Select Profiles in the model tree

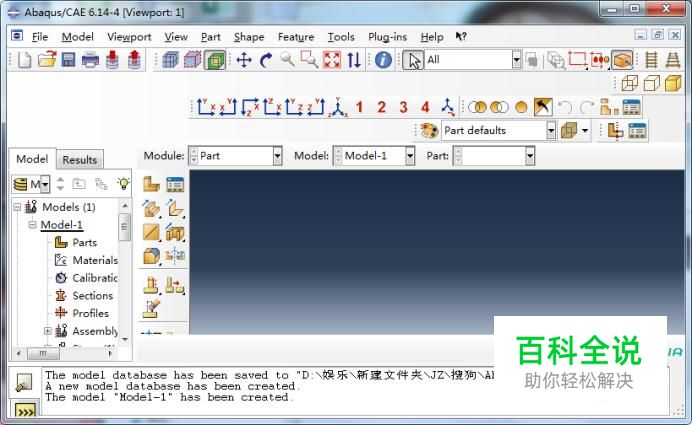tap(90, 313)
